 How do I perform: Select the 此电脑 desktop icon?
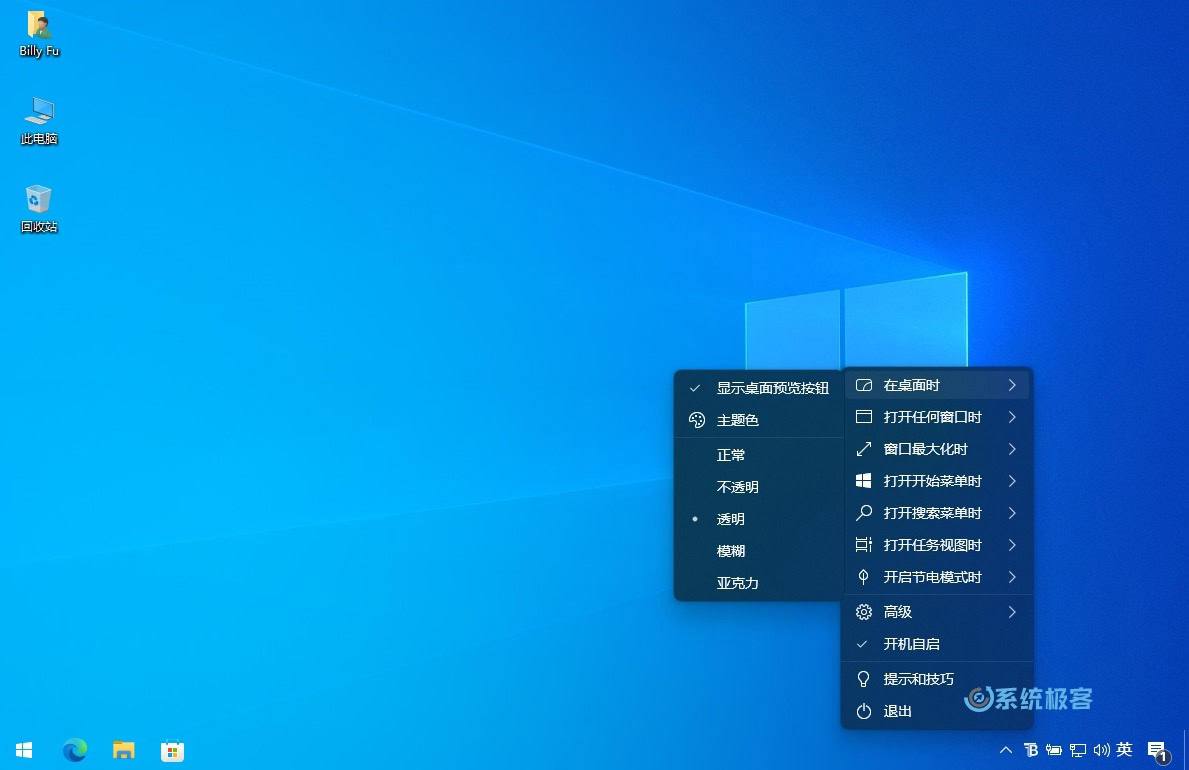pyautogui.click(x=39, y=121)
